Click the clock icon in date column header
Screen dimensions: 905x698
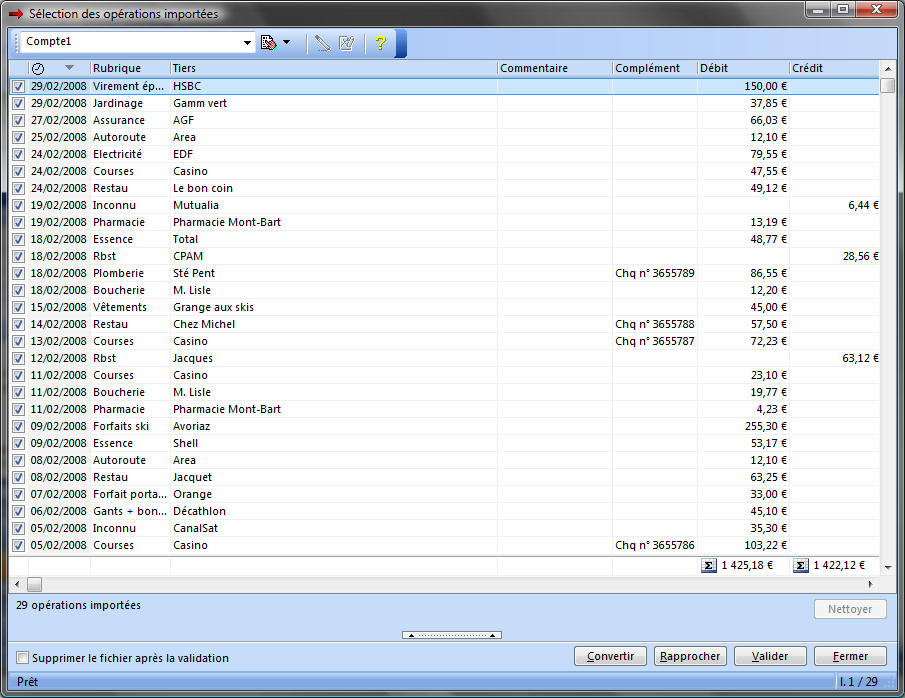(x=38, y=68)
